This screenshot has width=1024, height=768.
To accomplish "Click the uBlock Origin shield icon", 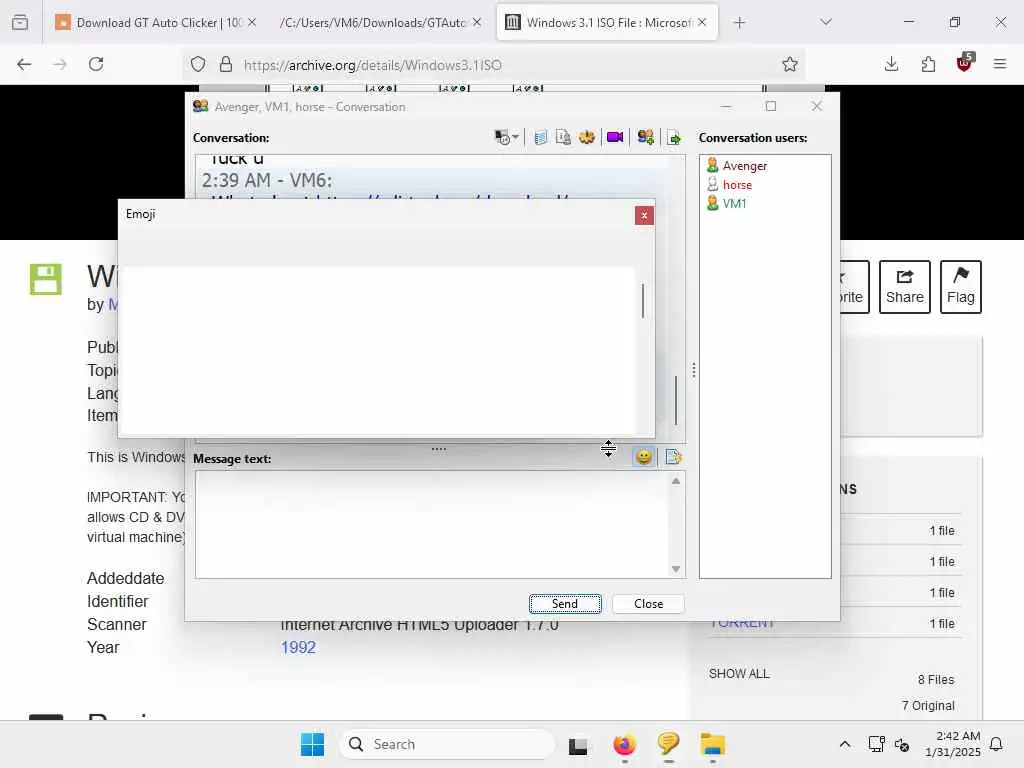I will pos(965,63).
